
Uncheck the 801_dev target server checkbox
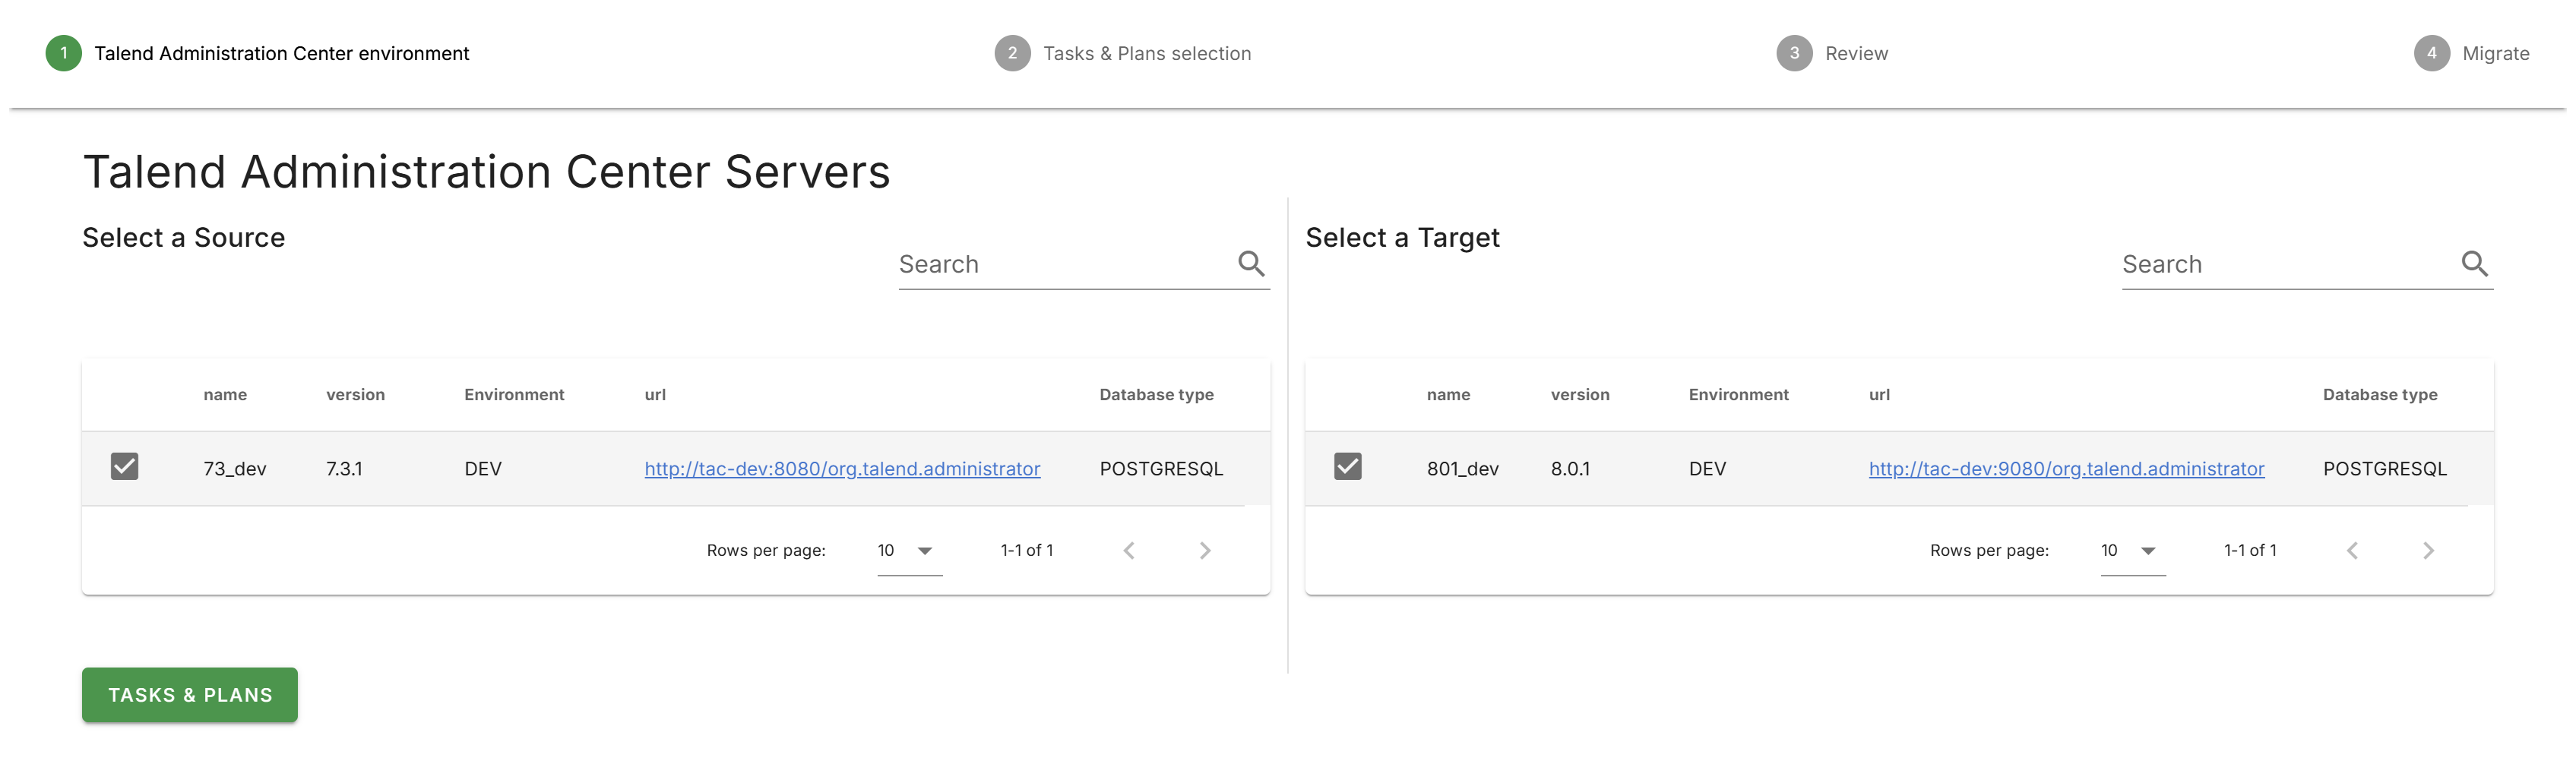1348,467
